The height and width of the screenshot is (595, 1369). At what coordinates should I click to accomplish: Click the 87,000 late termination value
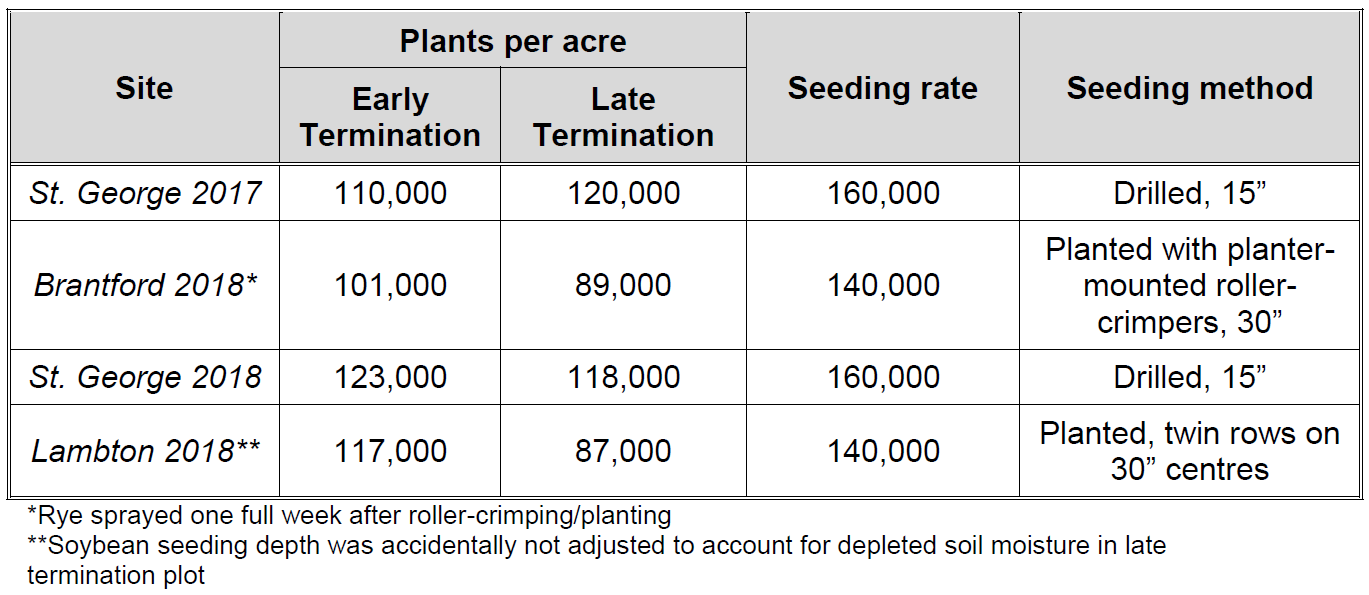pyautogui.click(x=623, y=451)
